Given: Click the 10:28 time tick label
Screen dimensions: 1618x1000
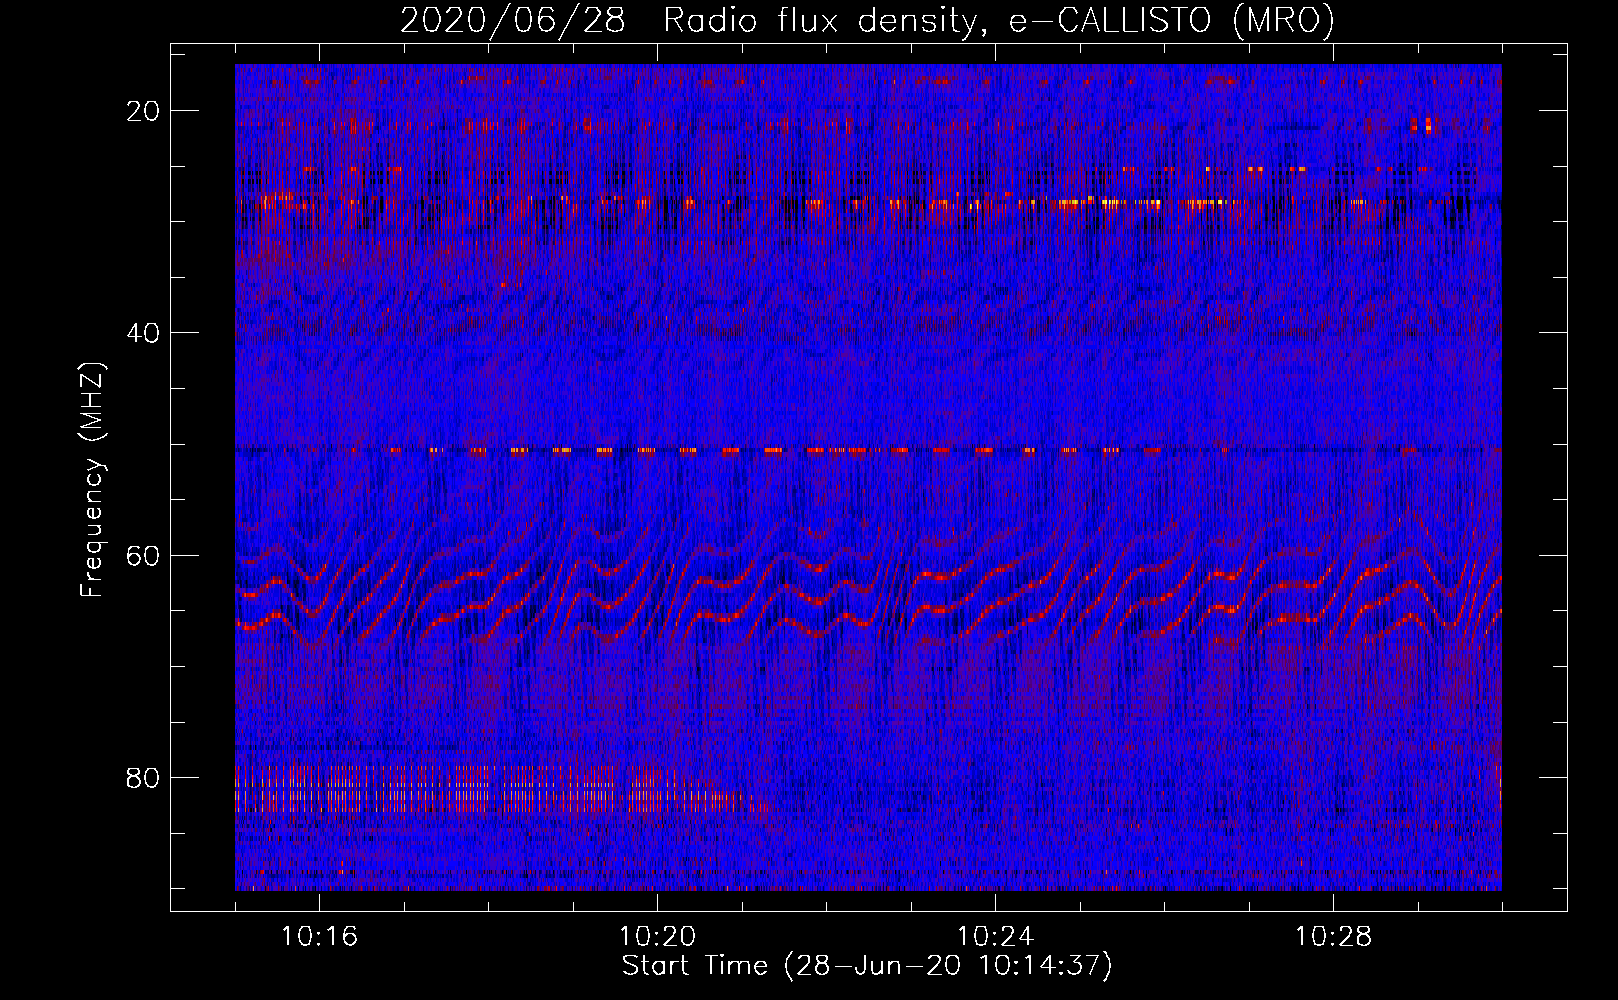Looking at the screenshot, I should tap(1333, 937).
